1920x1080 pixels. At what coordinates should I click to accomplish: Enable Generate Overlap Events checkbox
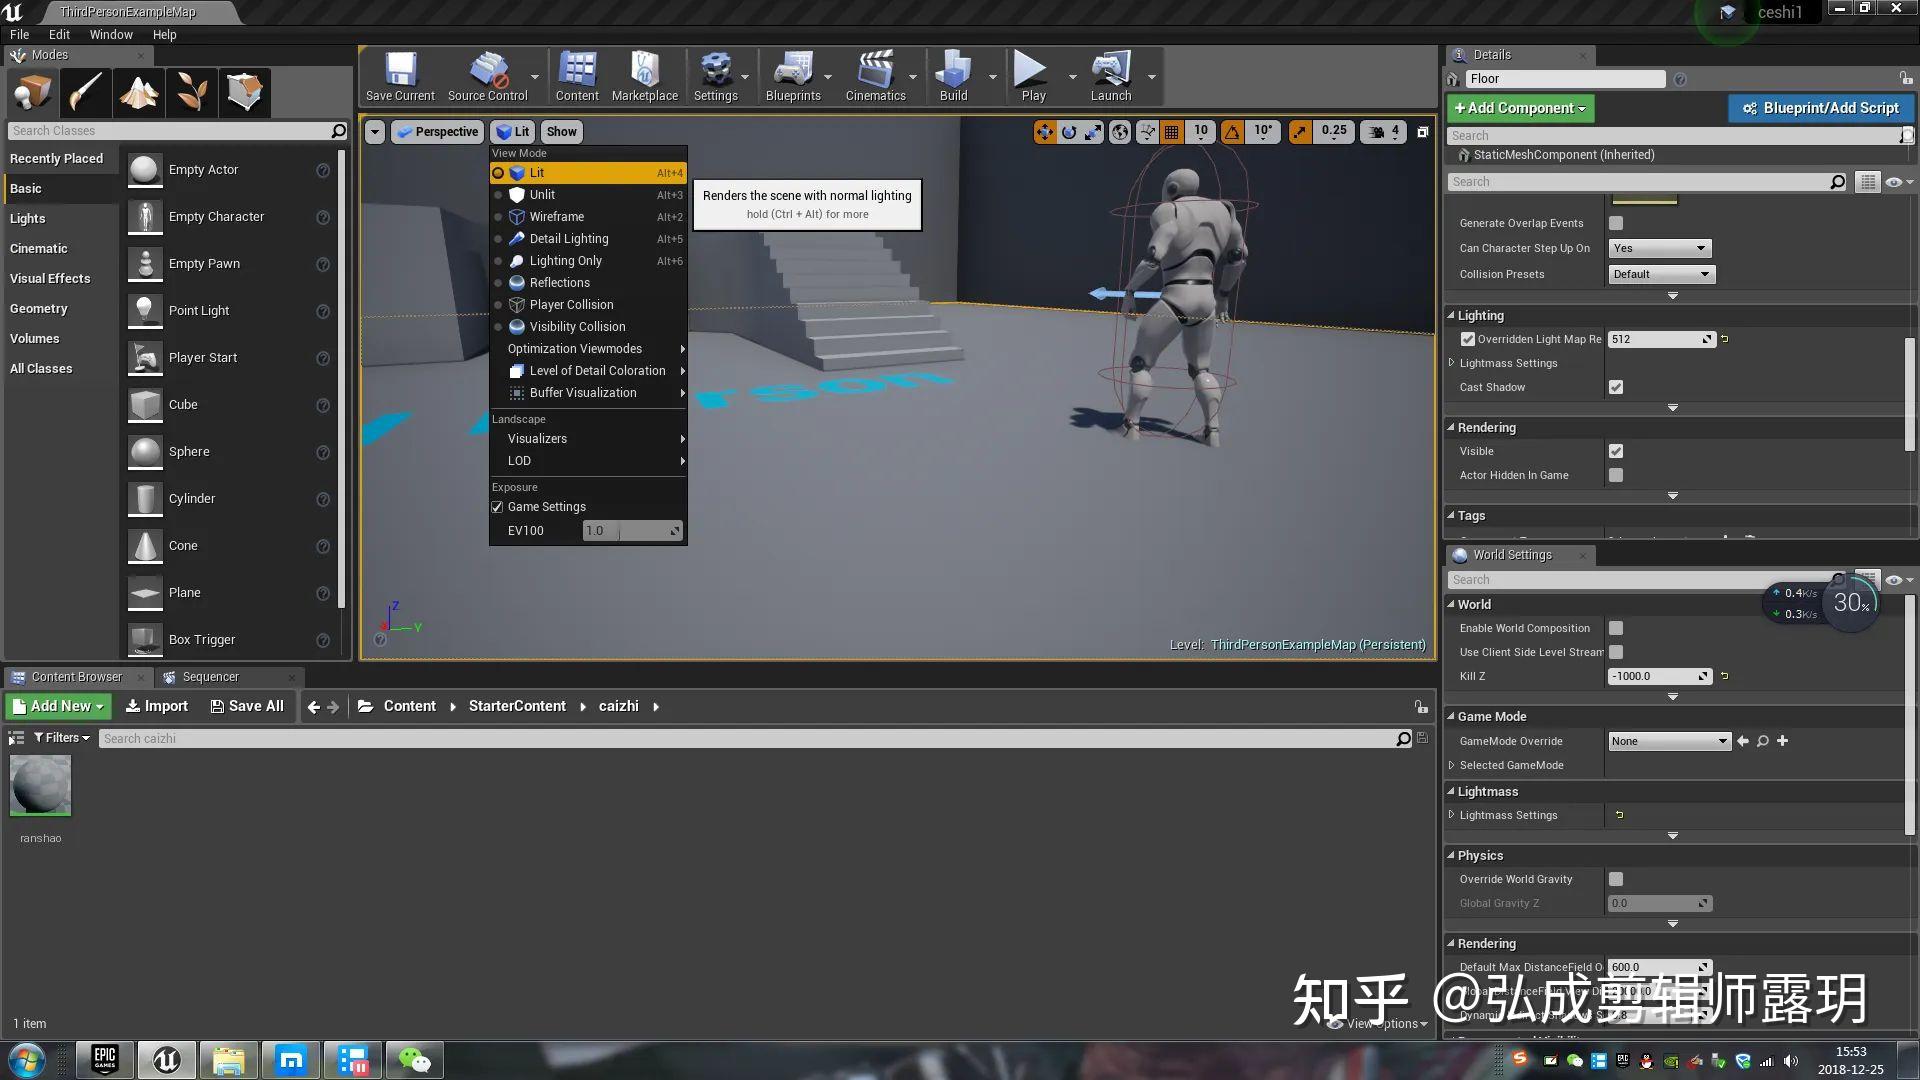coord(1616,223)
